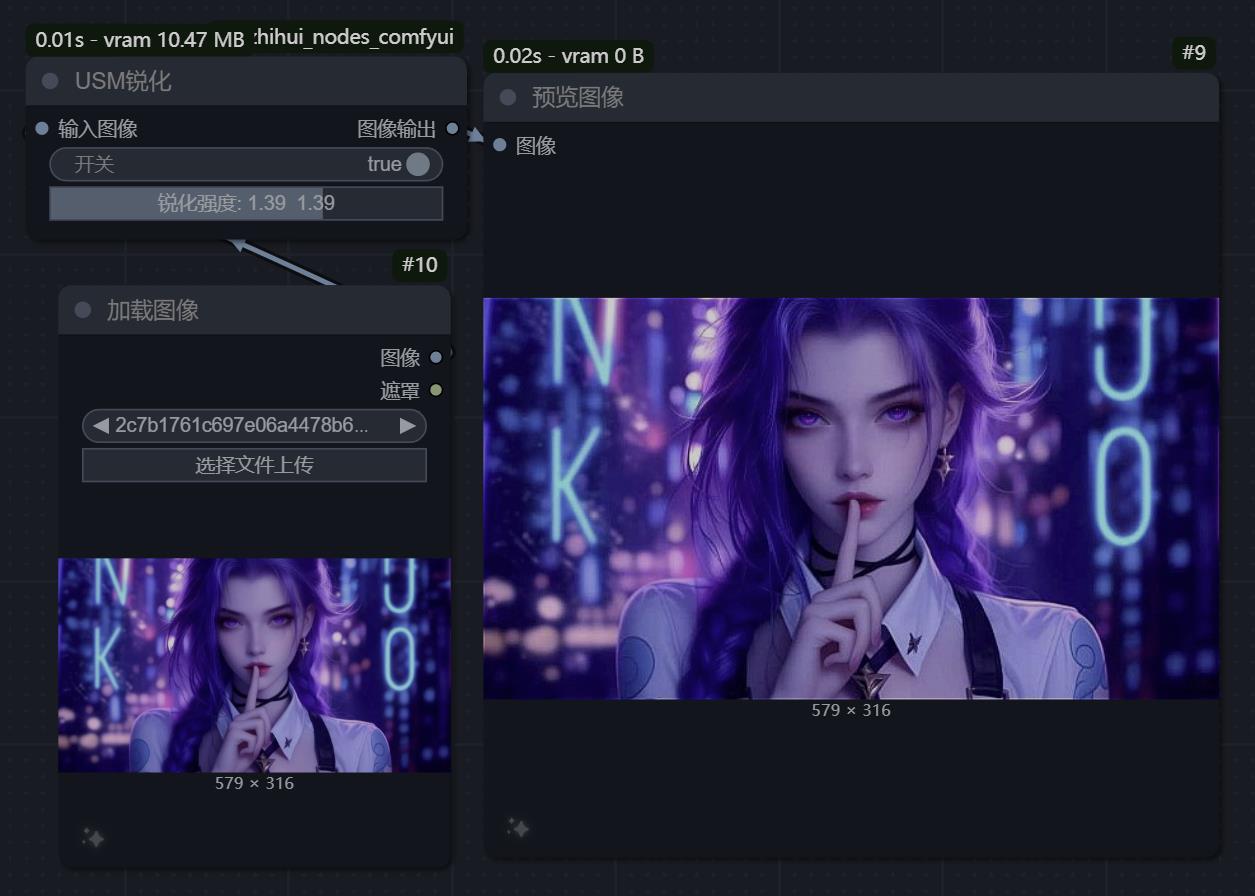Collapse the 预览图像 node using its title dot
Viewport: 1255px width, 896px height.
pyautogui.click(x=507, y=97)
